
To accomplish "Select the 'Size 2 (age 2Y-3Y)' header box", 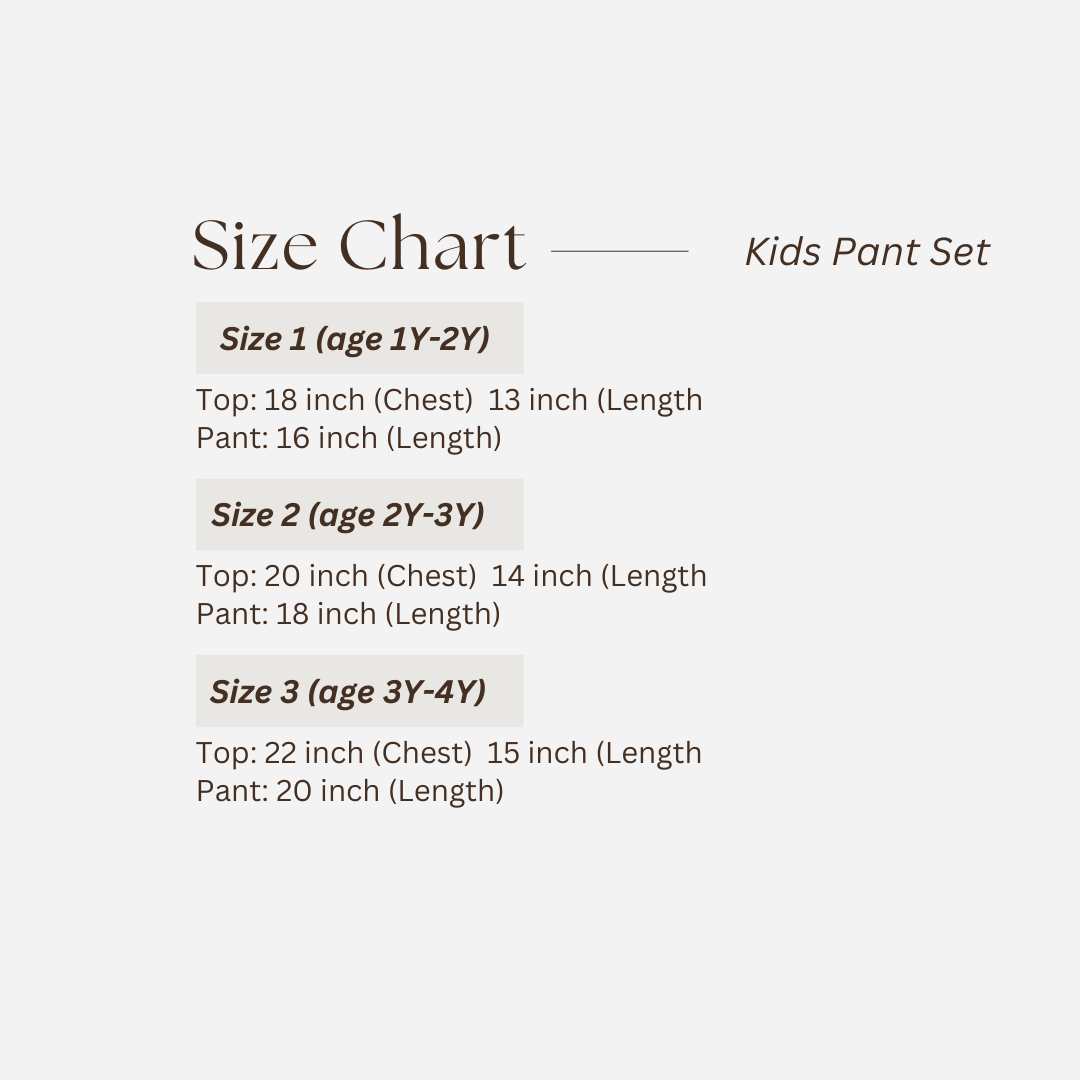I will [x=359, y=514].
